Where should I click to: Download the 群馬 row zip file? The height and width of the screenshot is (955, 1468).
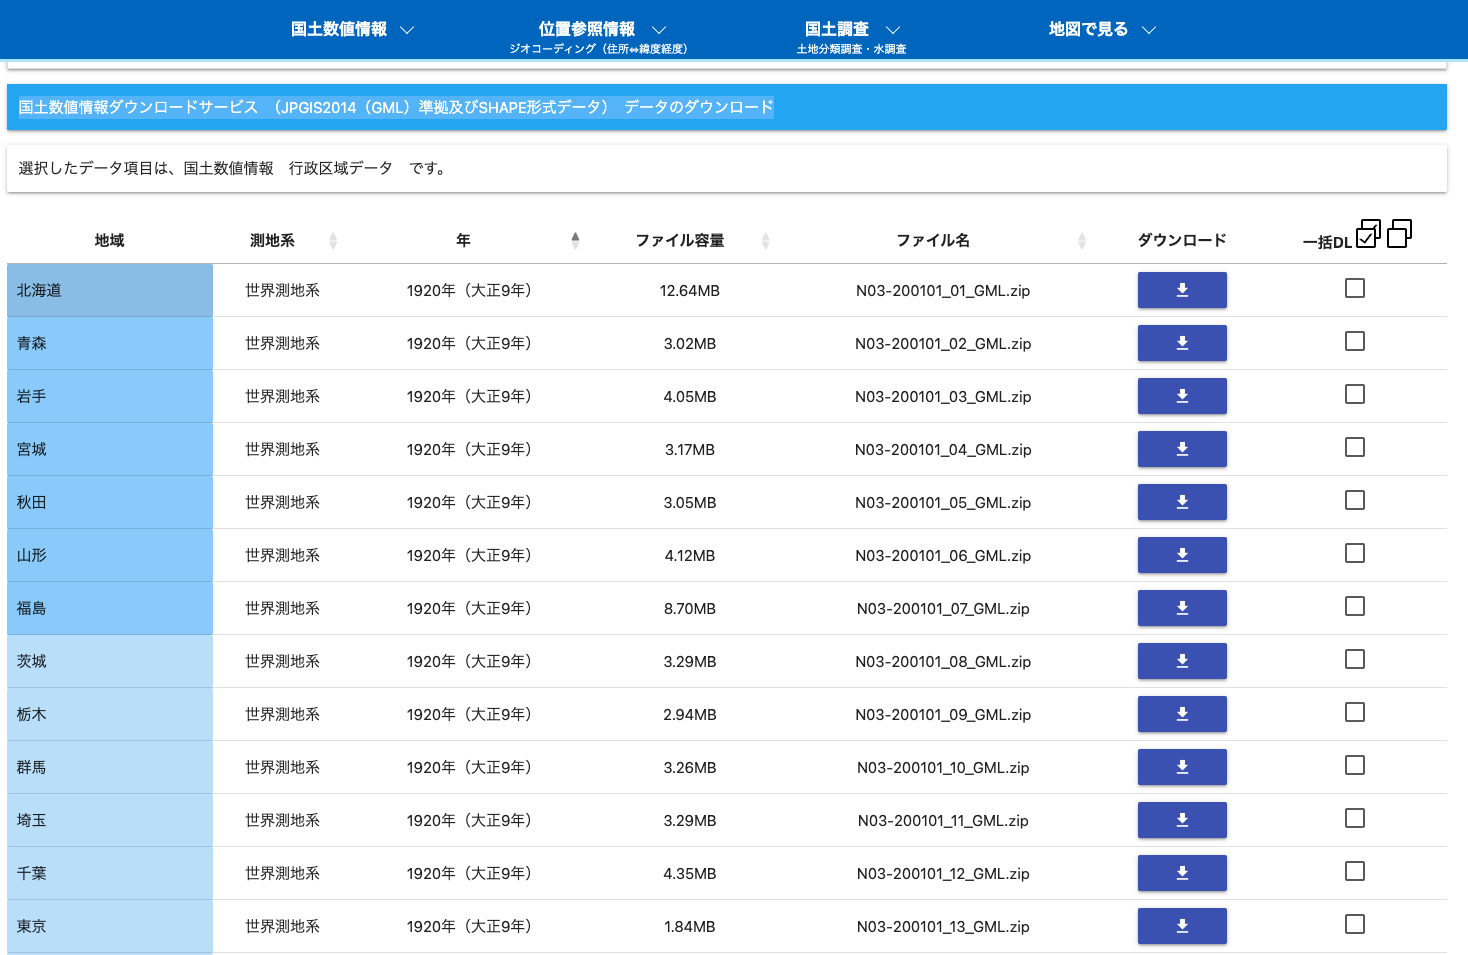pos(1181,767)
